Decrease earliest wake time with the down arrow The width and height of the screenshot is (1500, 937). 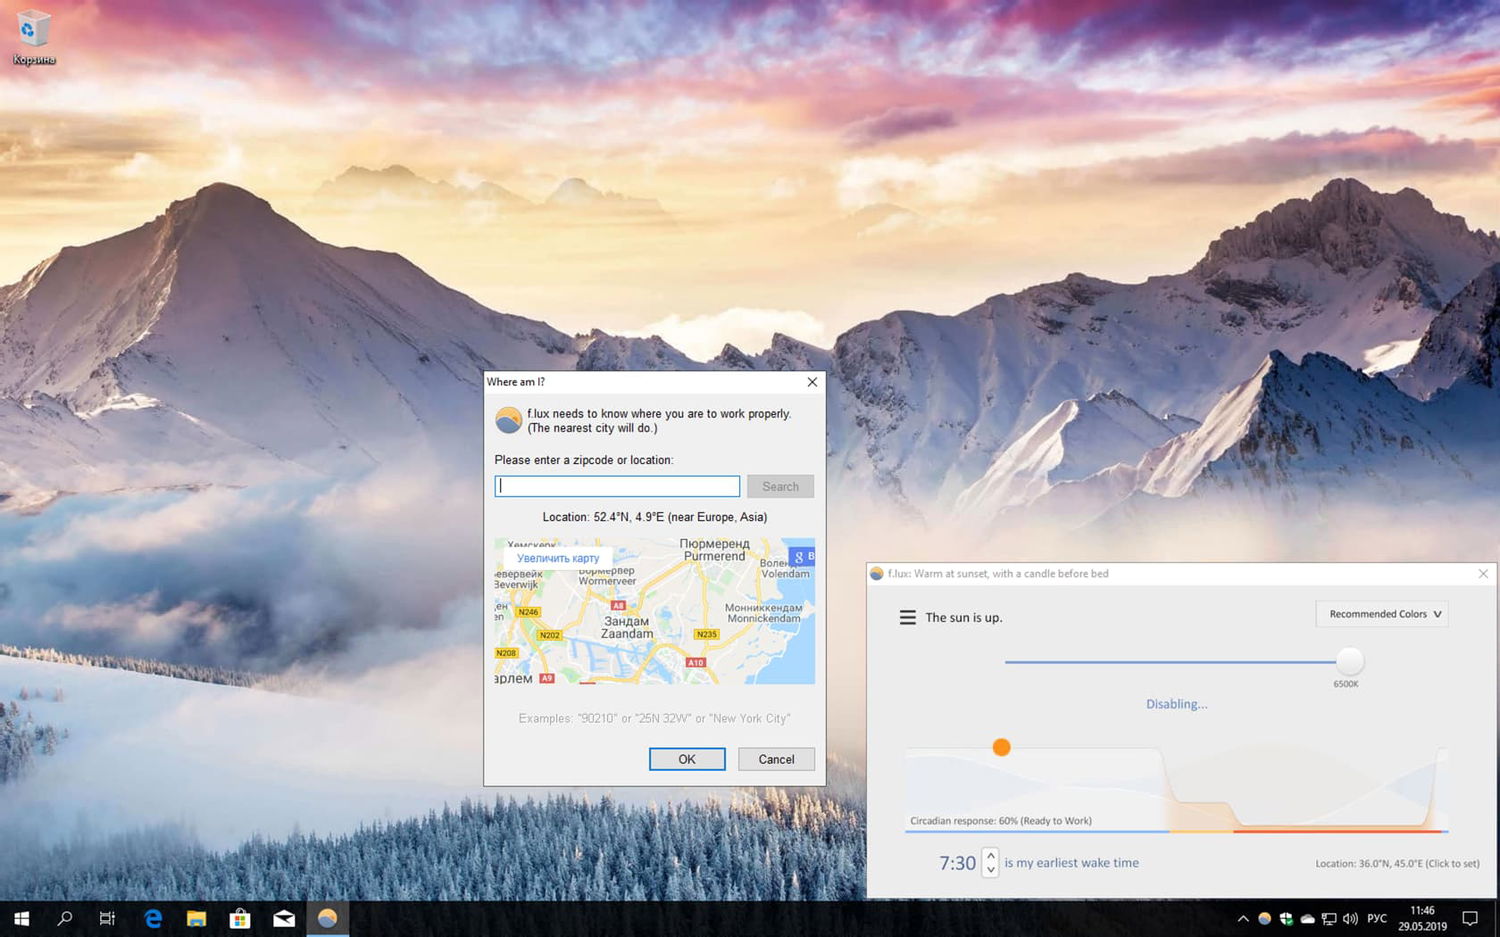point(990,871)
